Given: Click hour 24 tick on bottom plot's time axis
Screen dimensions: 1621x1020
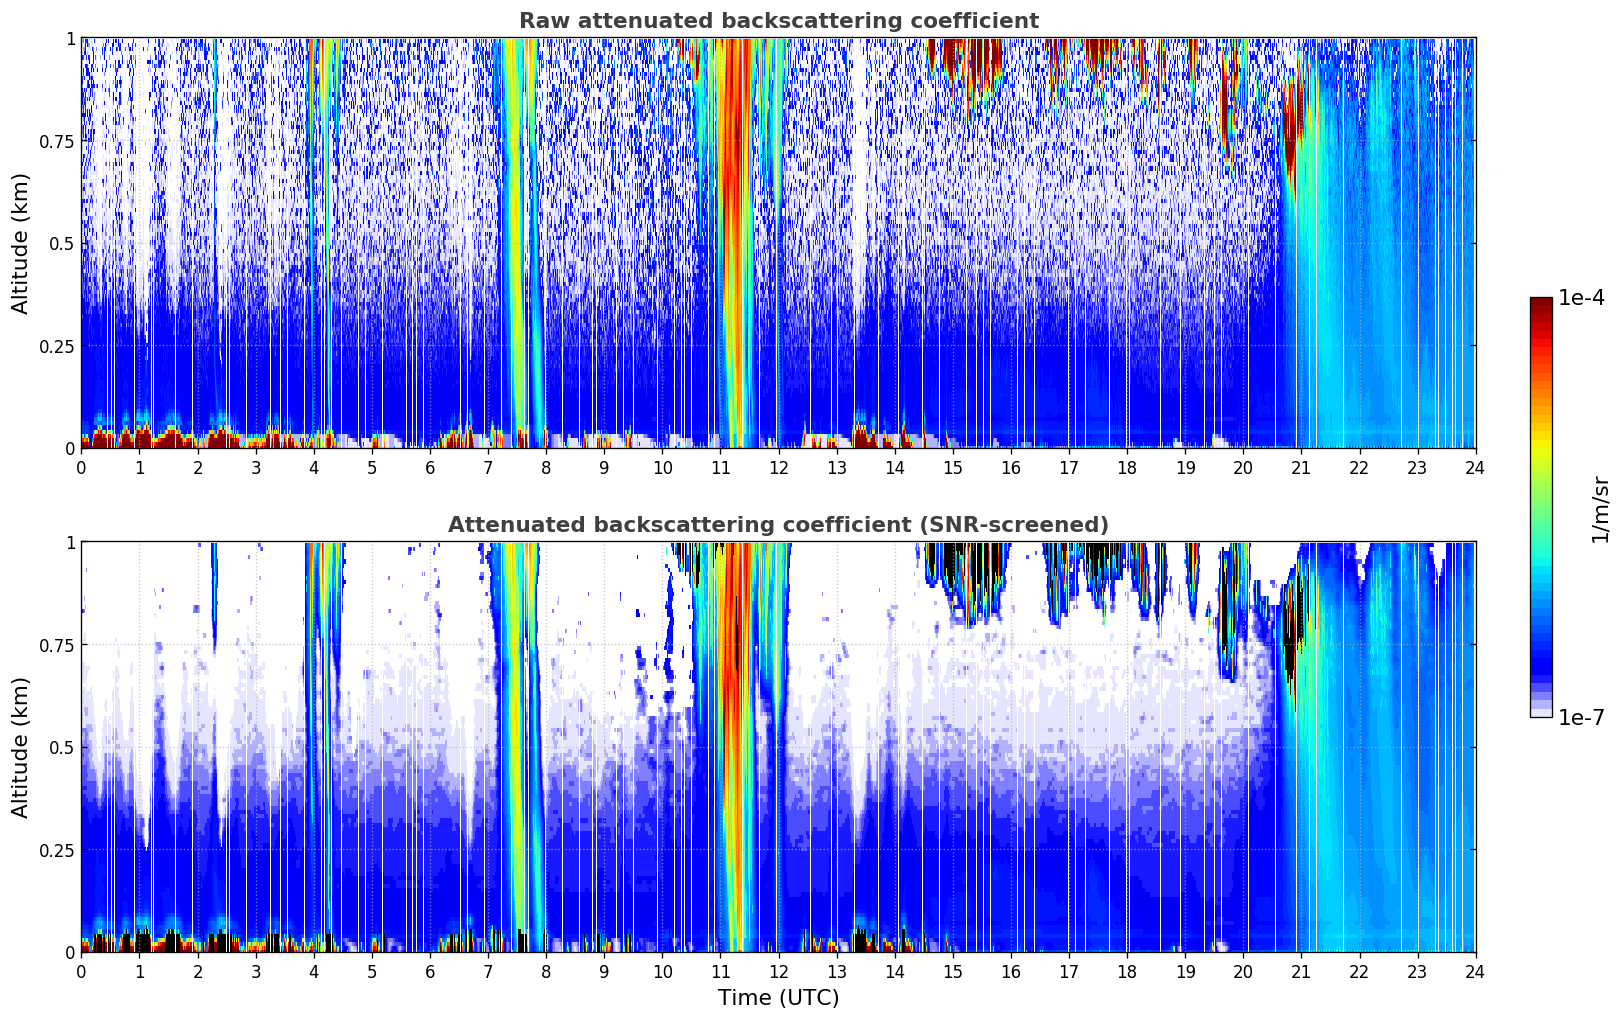Looking at the screenshot, I should [1475, 971].
